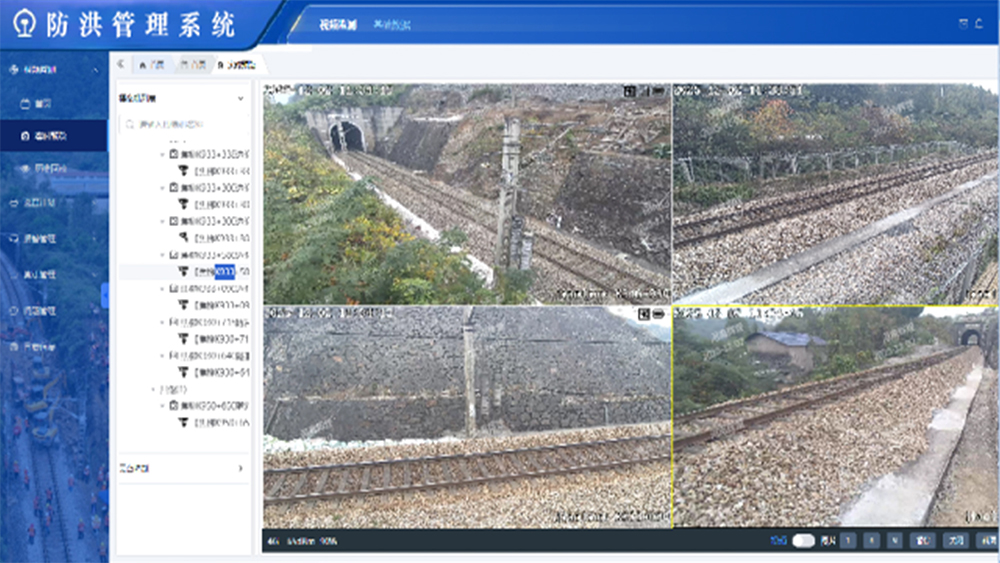Switch to the second top navigation tab
The height and width of the screenshot is (563, 1000).
pyautogui.click(x=391, y=24)
